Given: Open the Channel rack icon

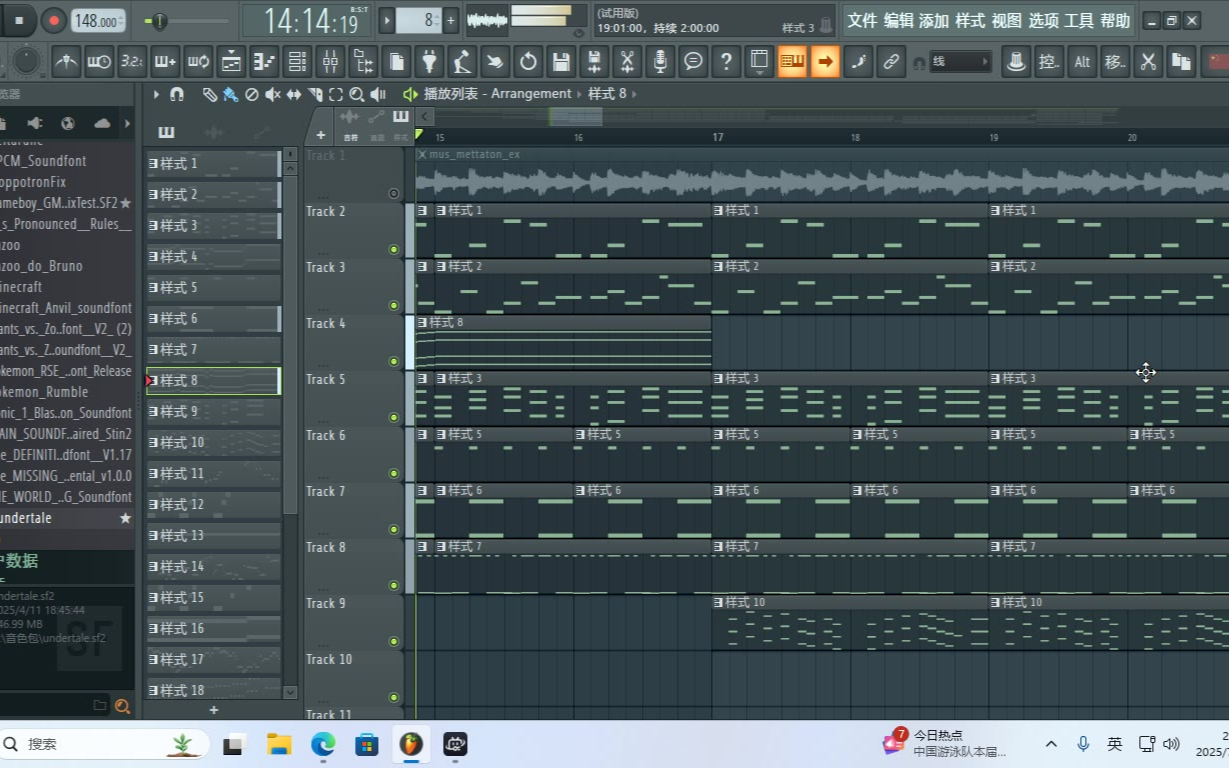Looking at the screenshot, I should pos(297,62).
